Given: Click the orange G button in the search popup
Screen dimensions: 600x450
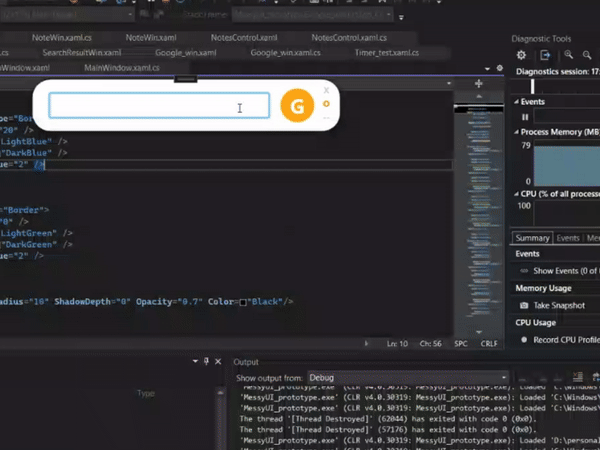Looking at the screenshot, I should pyautogui.click(x=297, y=106).
